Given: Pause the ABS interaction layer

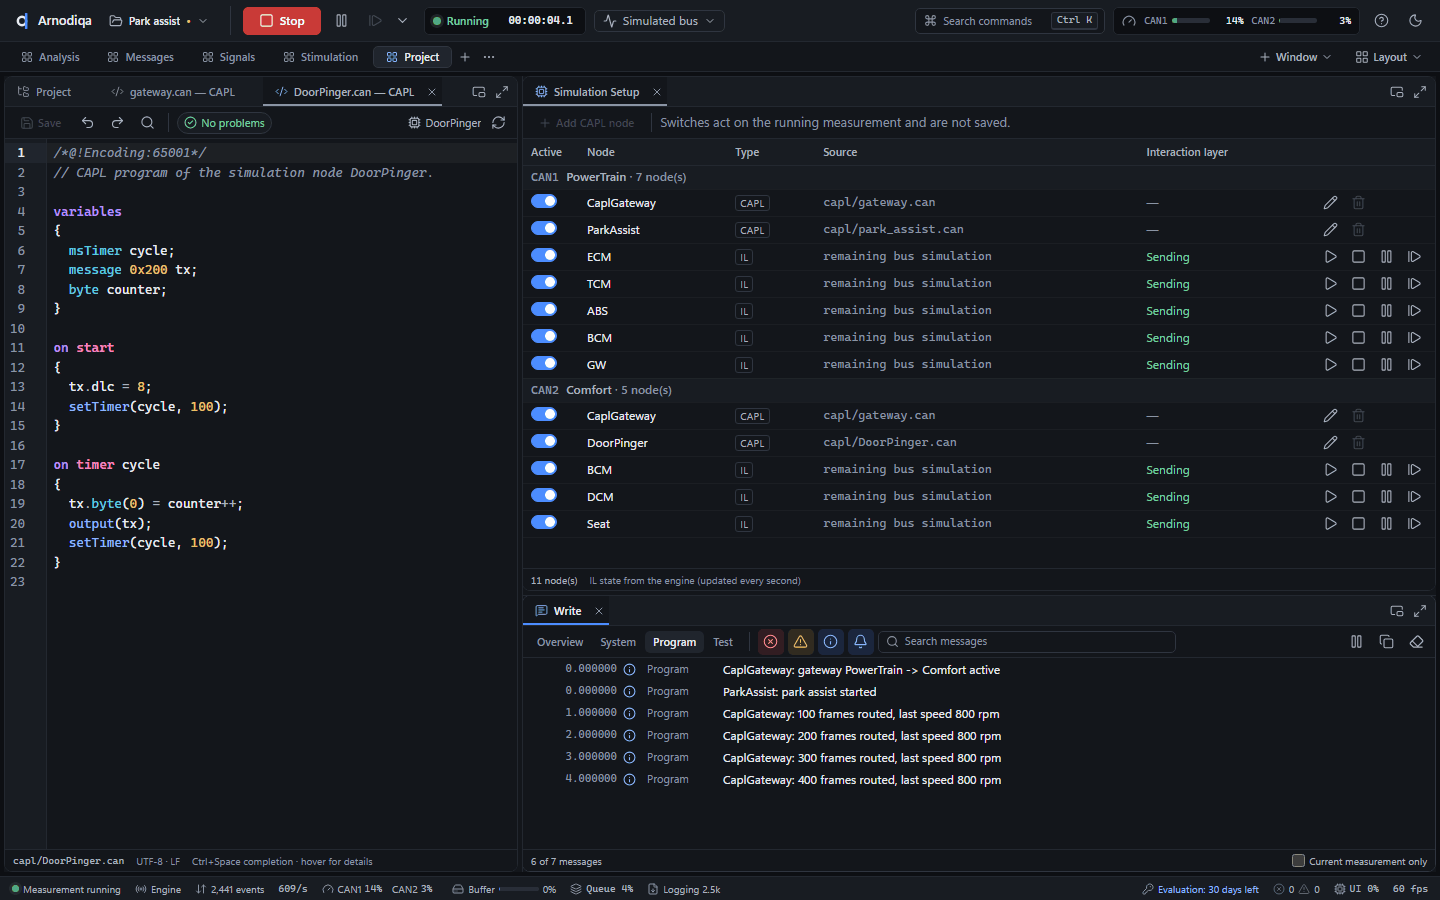Looking at the screenshot, I should (1386, 311).
